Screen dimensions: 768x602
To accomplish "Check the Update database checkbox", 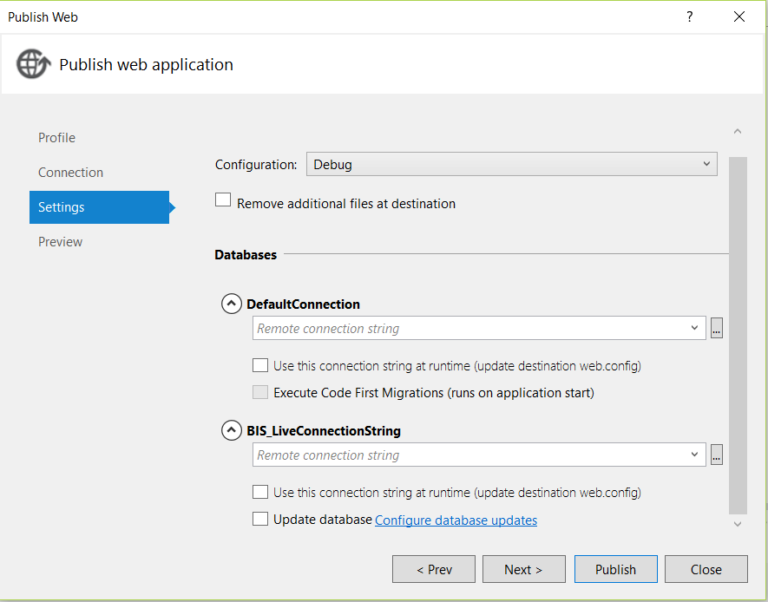I will [260, 519].
